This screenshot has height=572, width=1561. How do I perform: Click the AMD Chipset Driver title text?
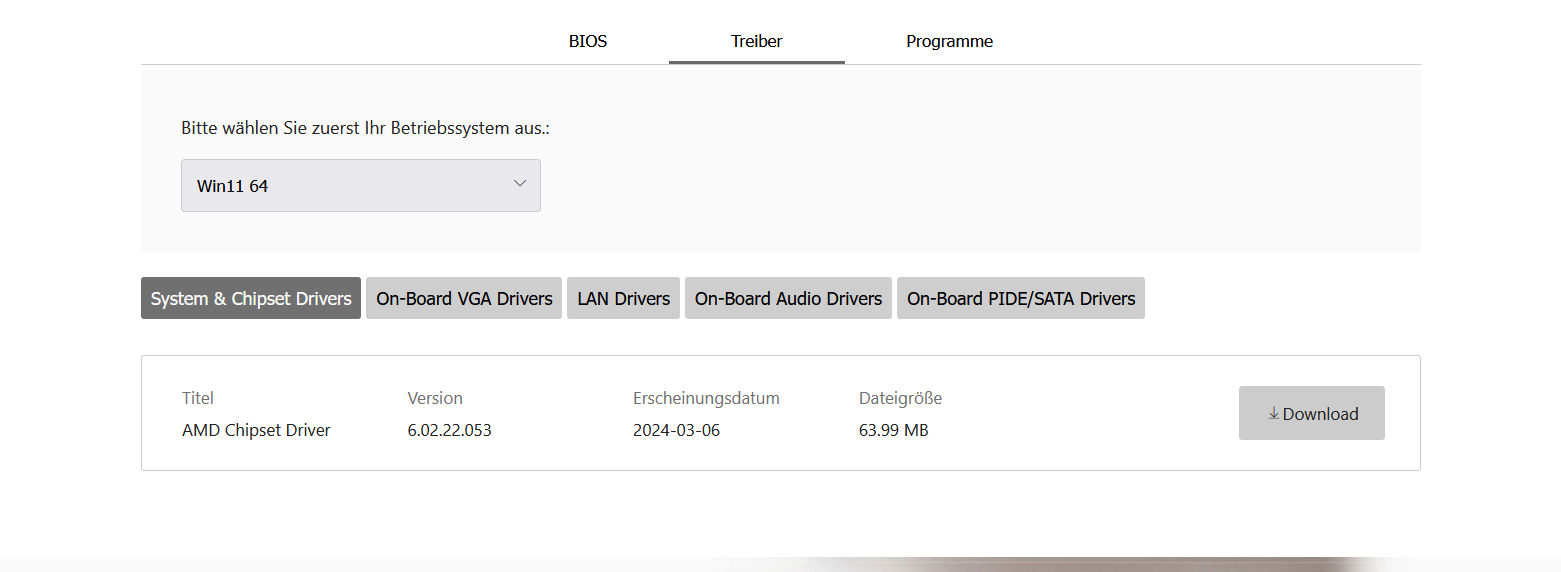(x=256, y=431)
